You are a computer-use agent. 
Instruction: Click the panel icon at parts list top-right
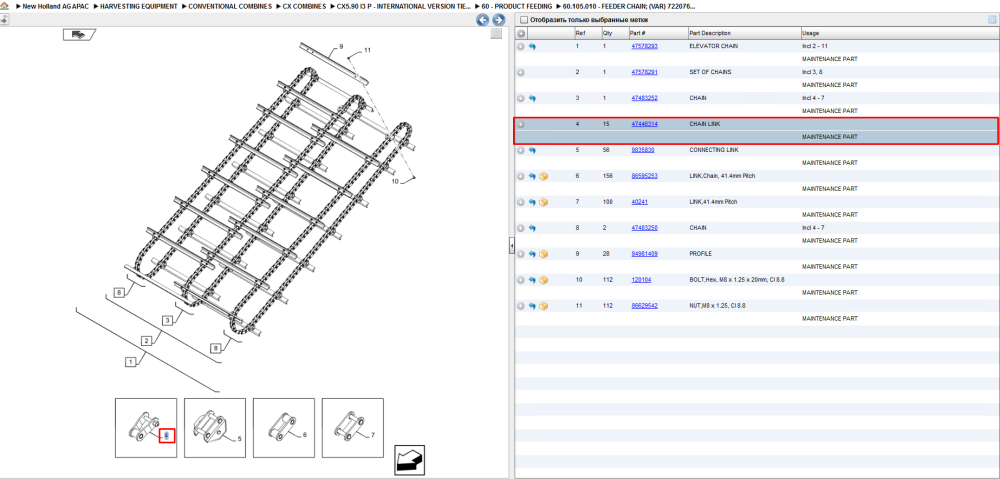point(992,20)
